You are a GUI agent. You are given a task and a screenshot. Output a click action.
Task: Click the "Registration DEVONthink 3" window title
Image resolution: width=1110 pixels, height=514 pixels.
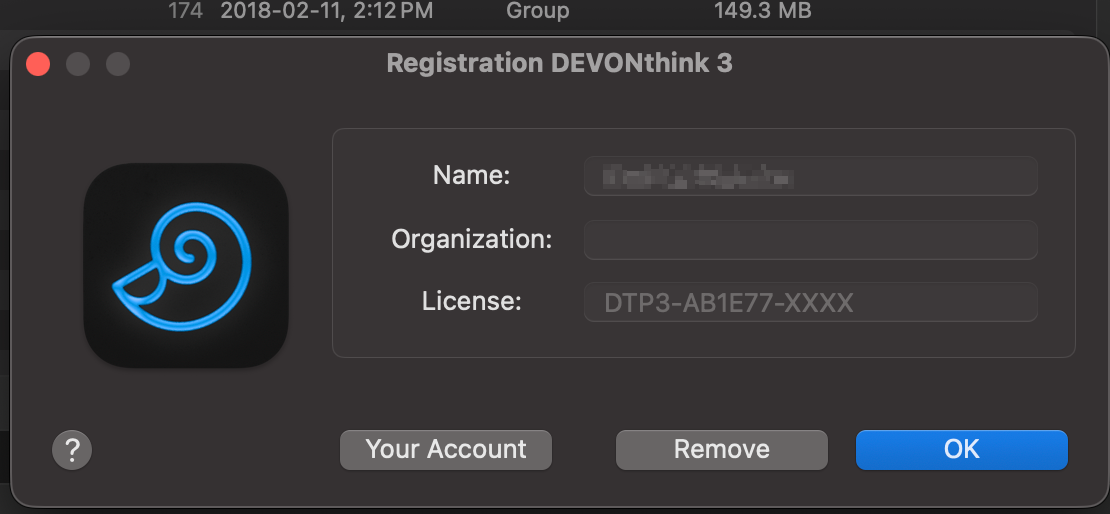tap(559, 63)
